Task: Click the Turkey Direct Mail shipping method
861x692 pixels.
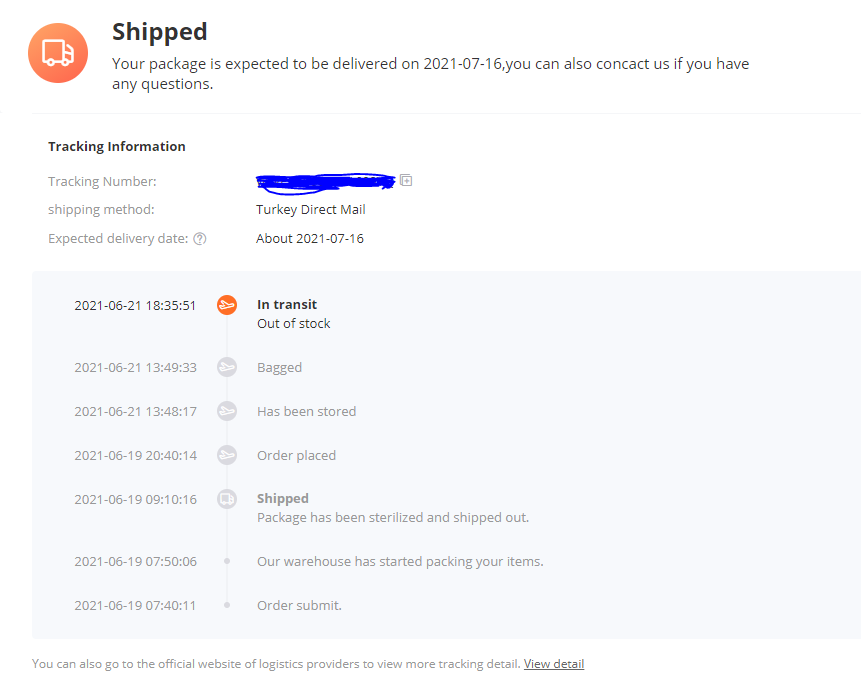Action: click(311, 210)
